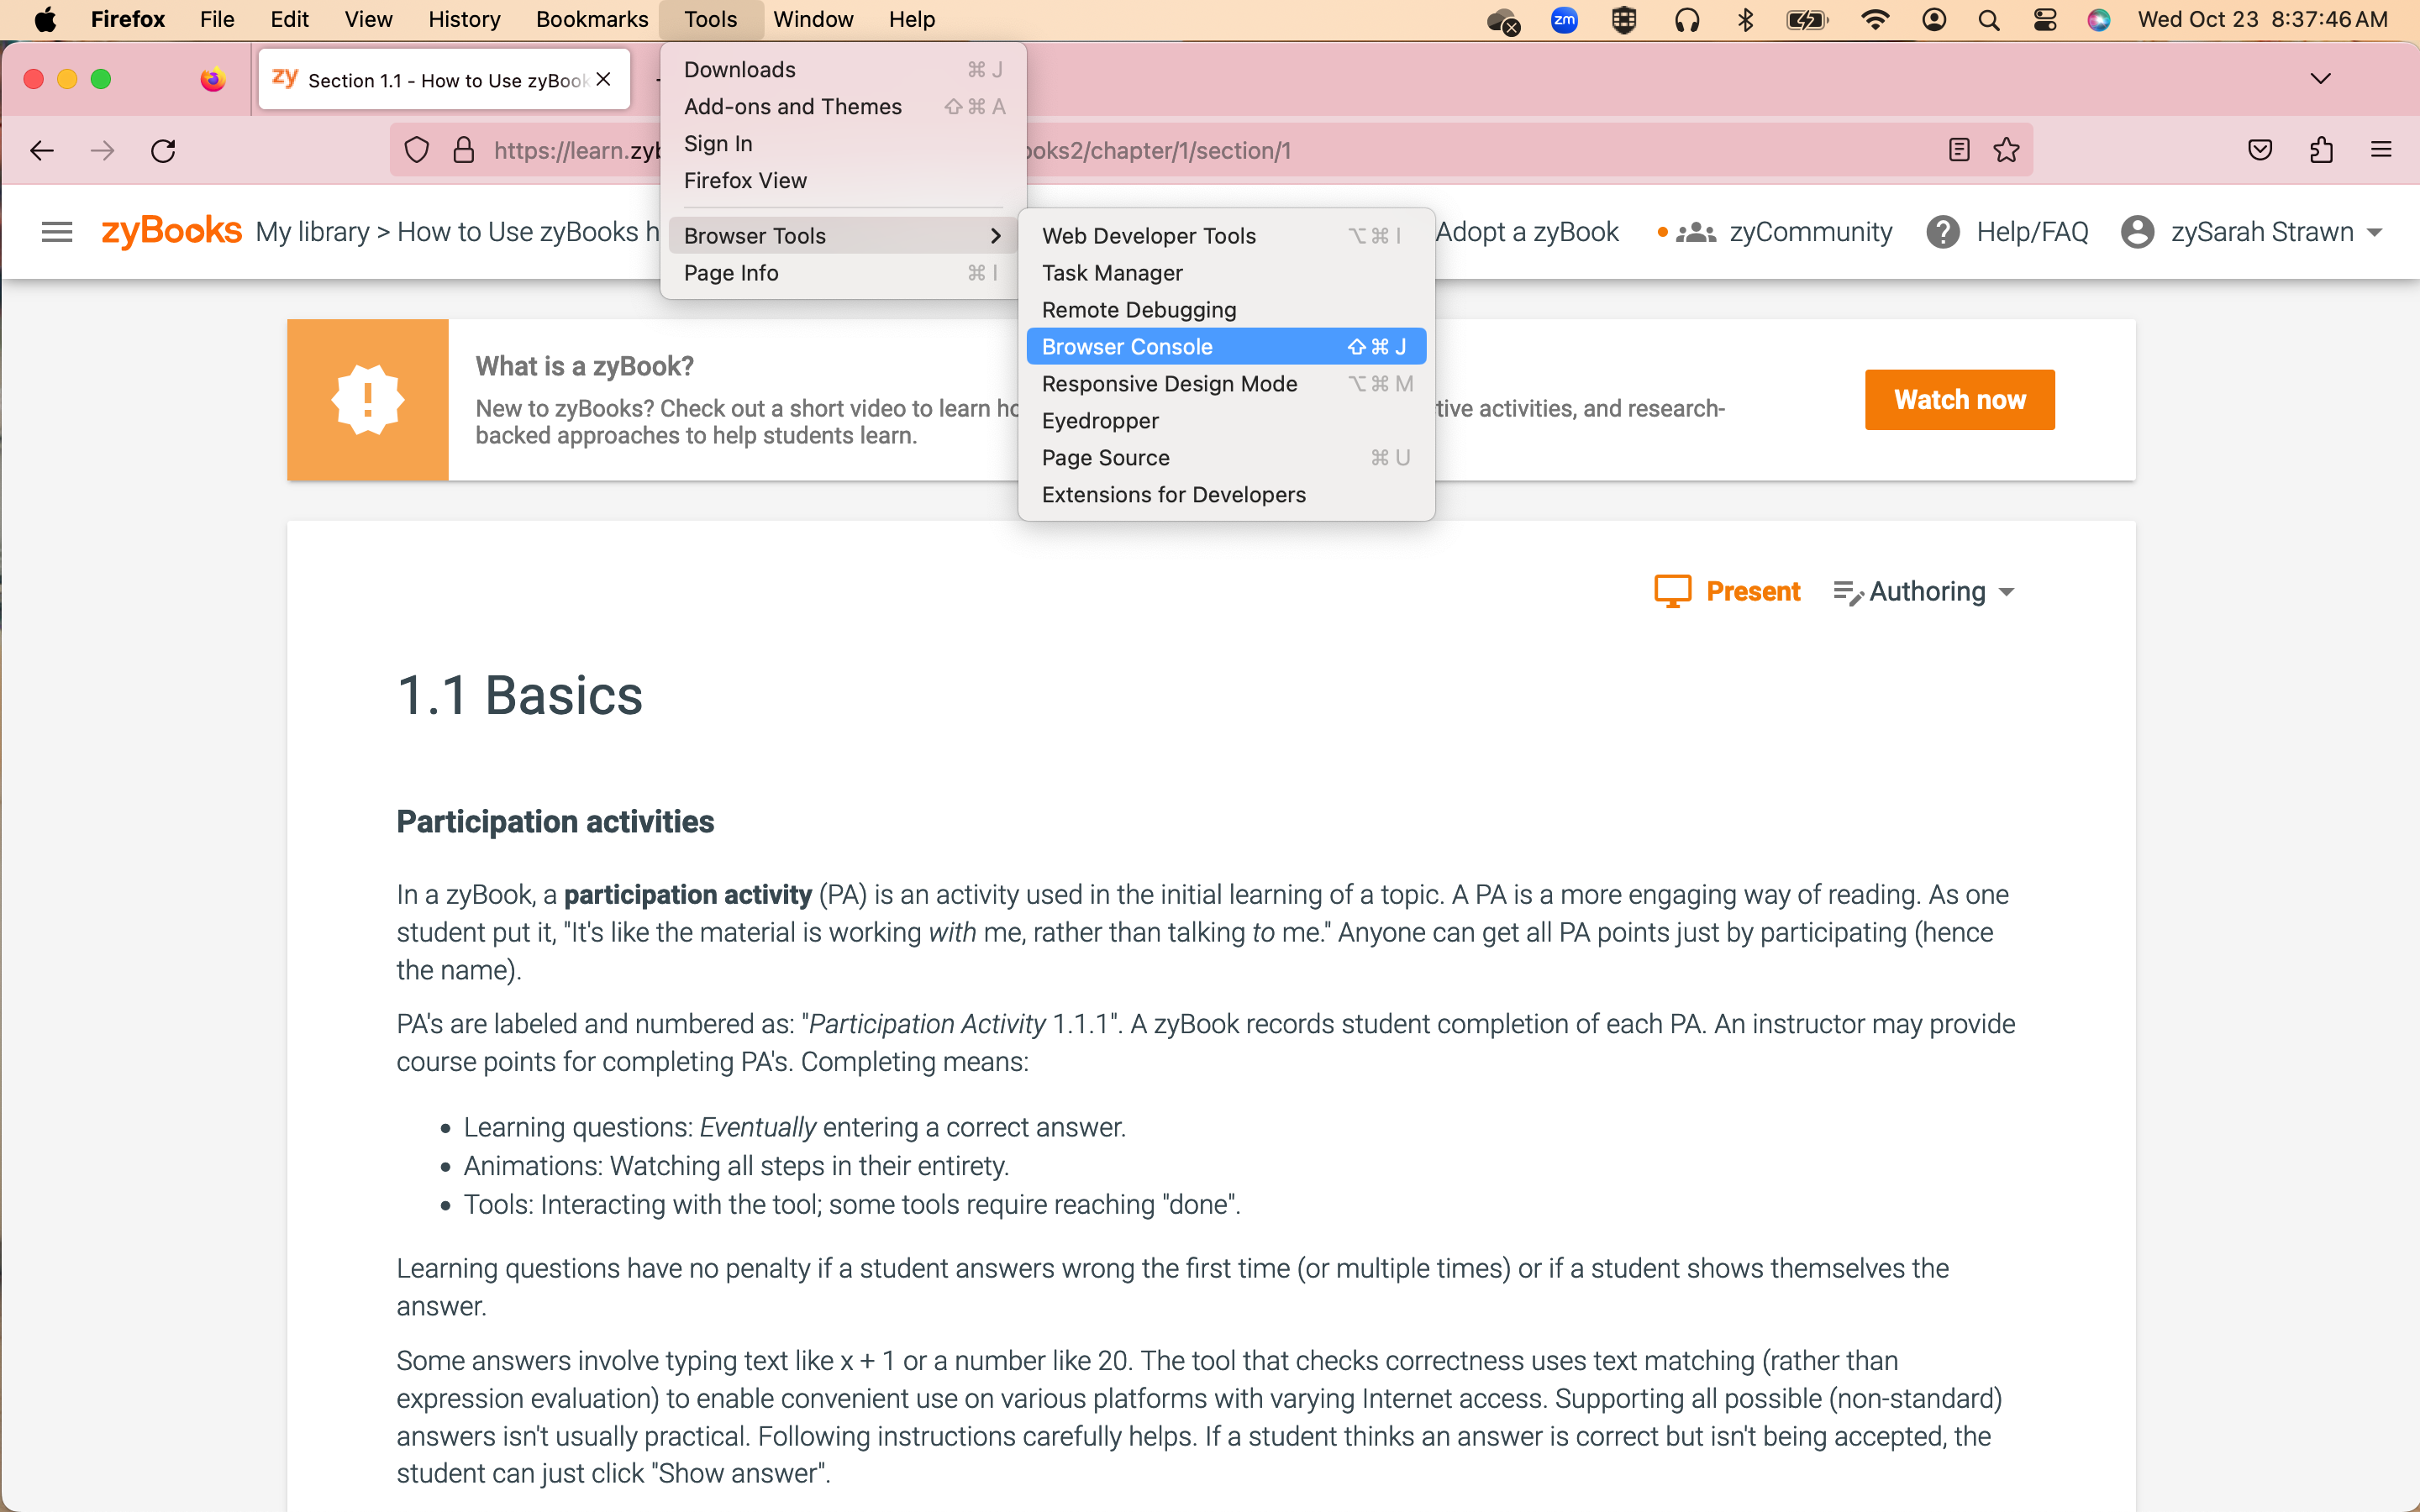Viewport: 2420px width, 1512px height.
Task: Close the Section 1.1 tab
Action: coord(603,79)
